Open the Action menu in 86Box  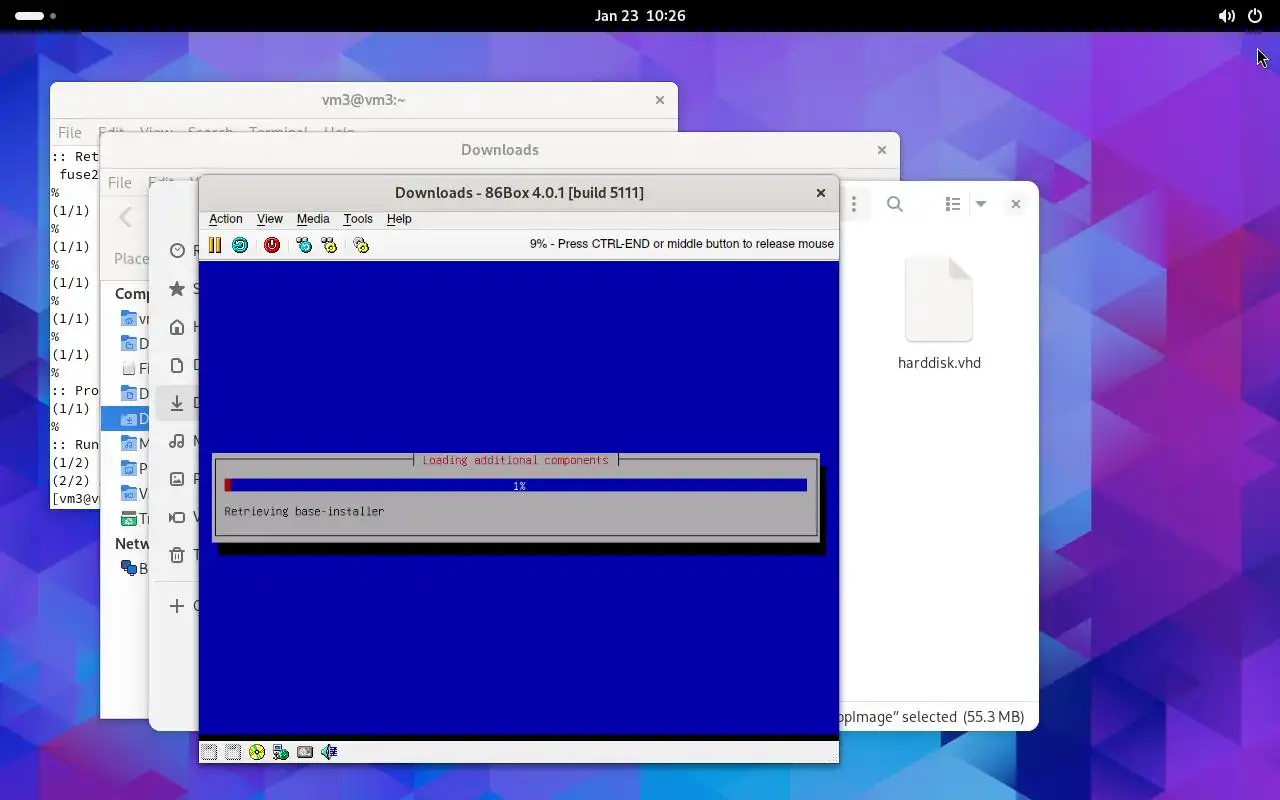pyautogui.click(x=226, y=219)
